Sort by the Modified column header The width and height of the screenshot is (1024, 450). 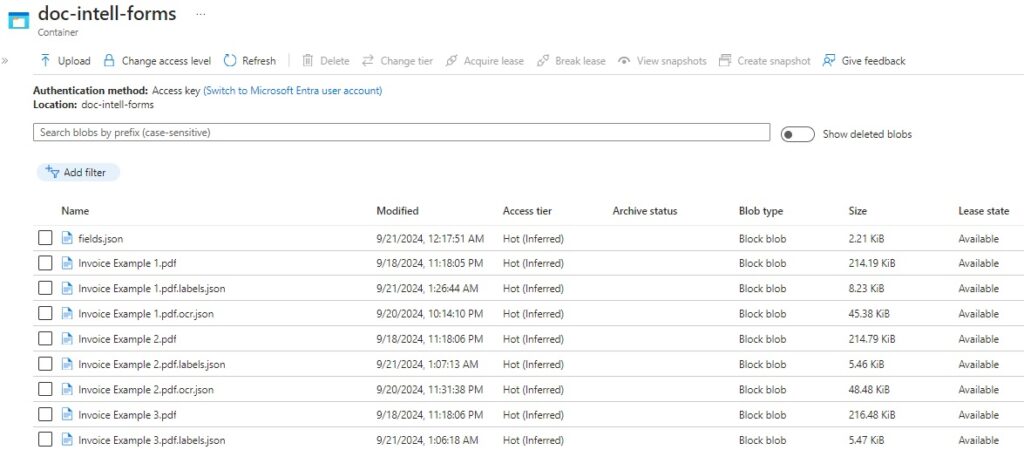tap(398, 211)
